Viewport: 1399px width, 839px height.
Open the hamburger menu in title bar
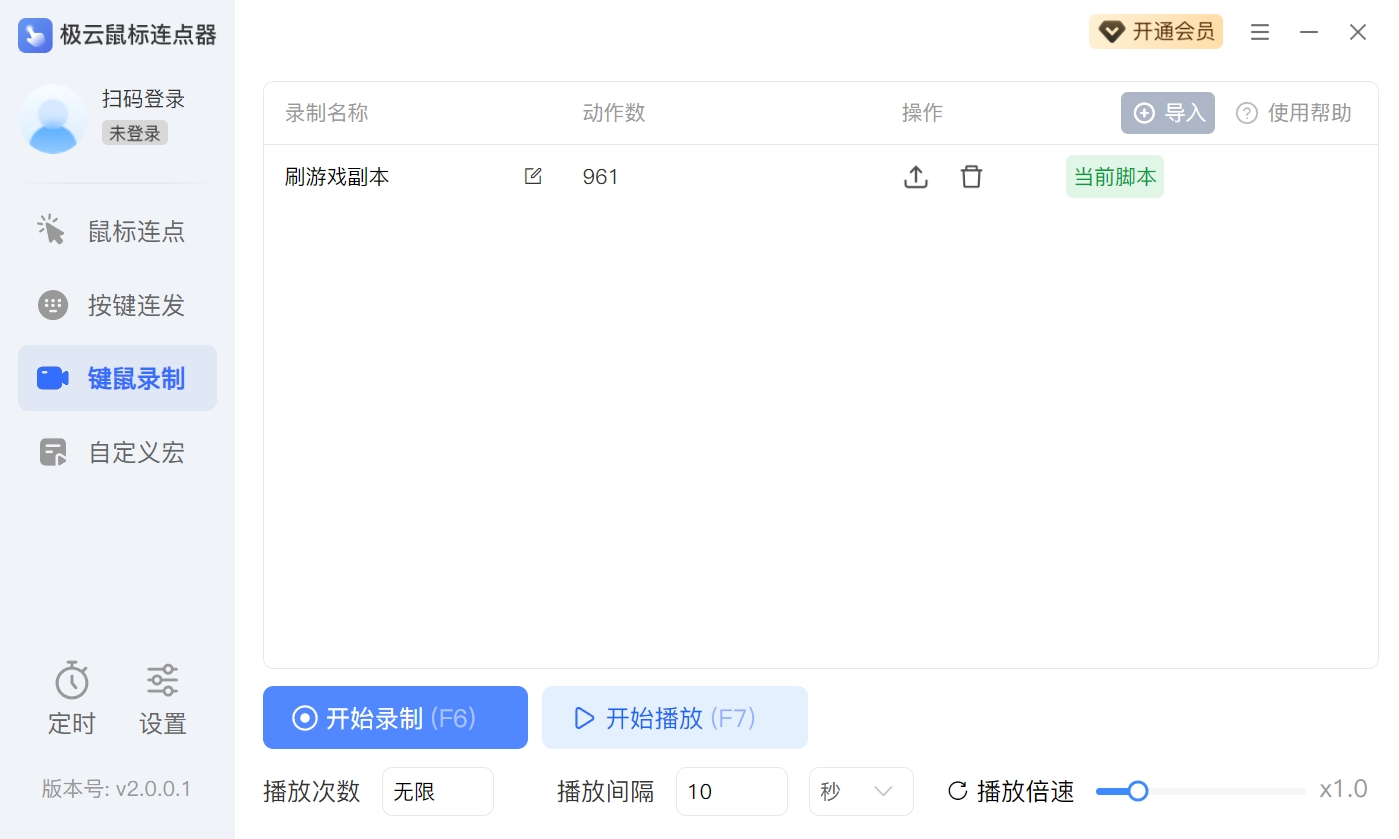(1260, 32)
